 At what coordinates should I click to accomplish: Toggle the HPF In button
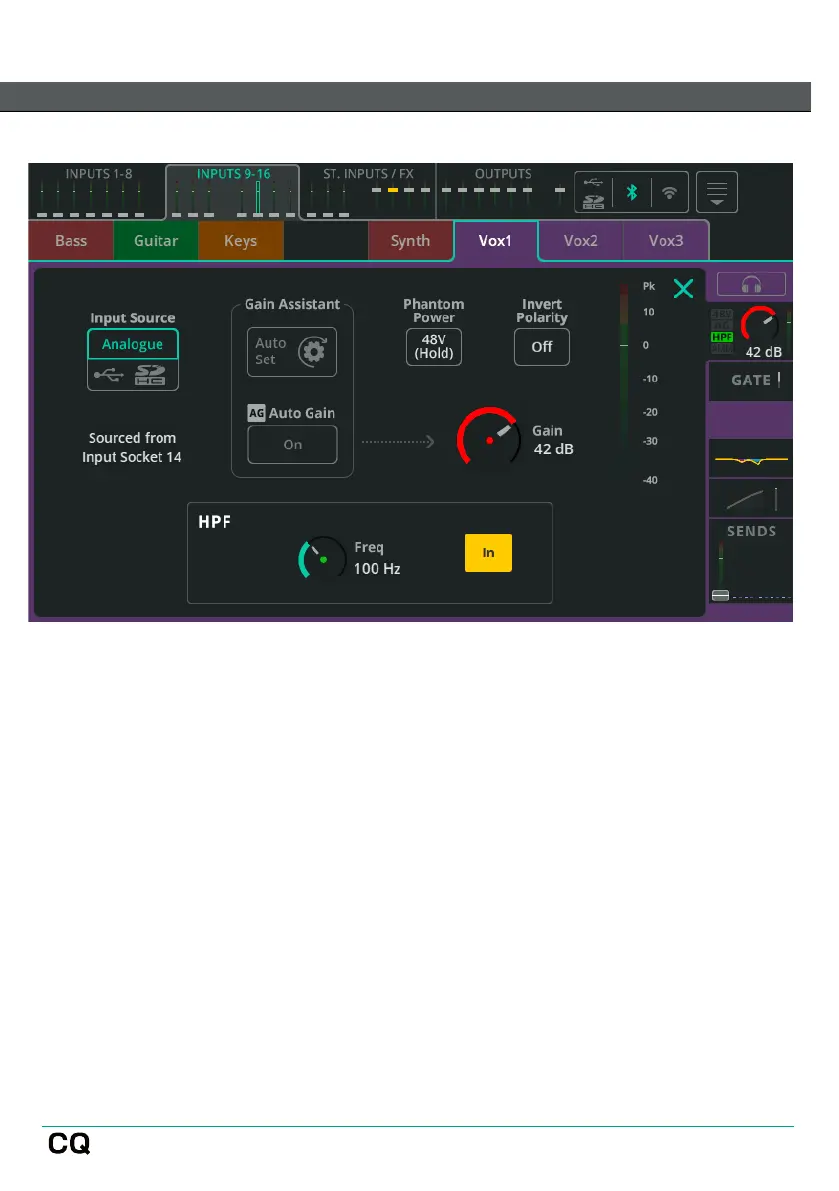(488, 553)
